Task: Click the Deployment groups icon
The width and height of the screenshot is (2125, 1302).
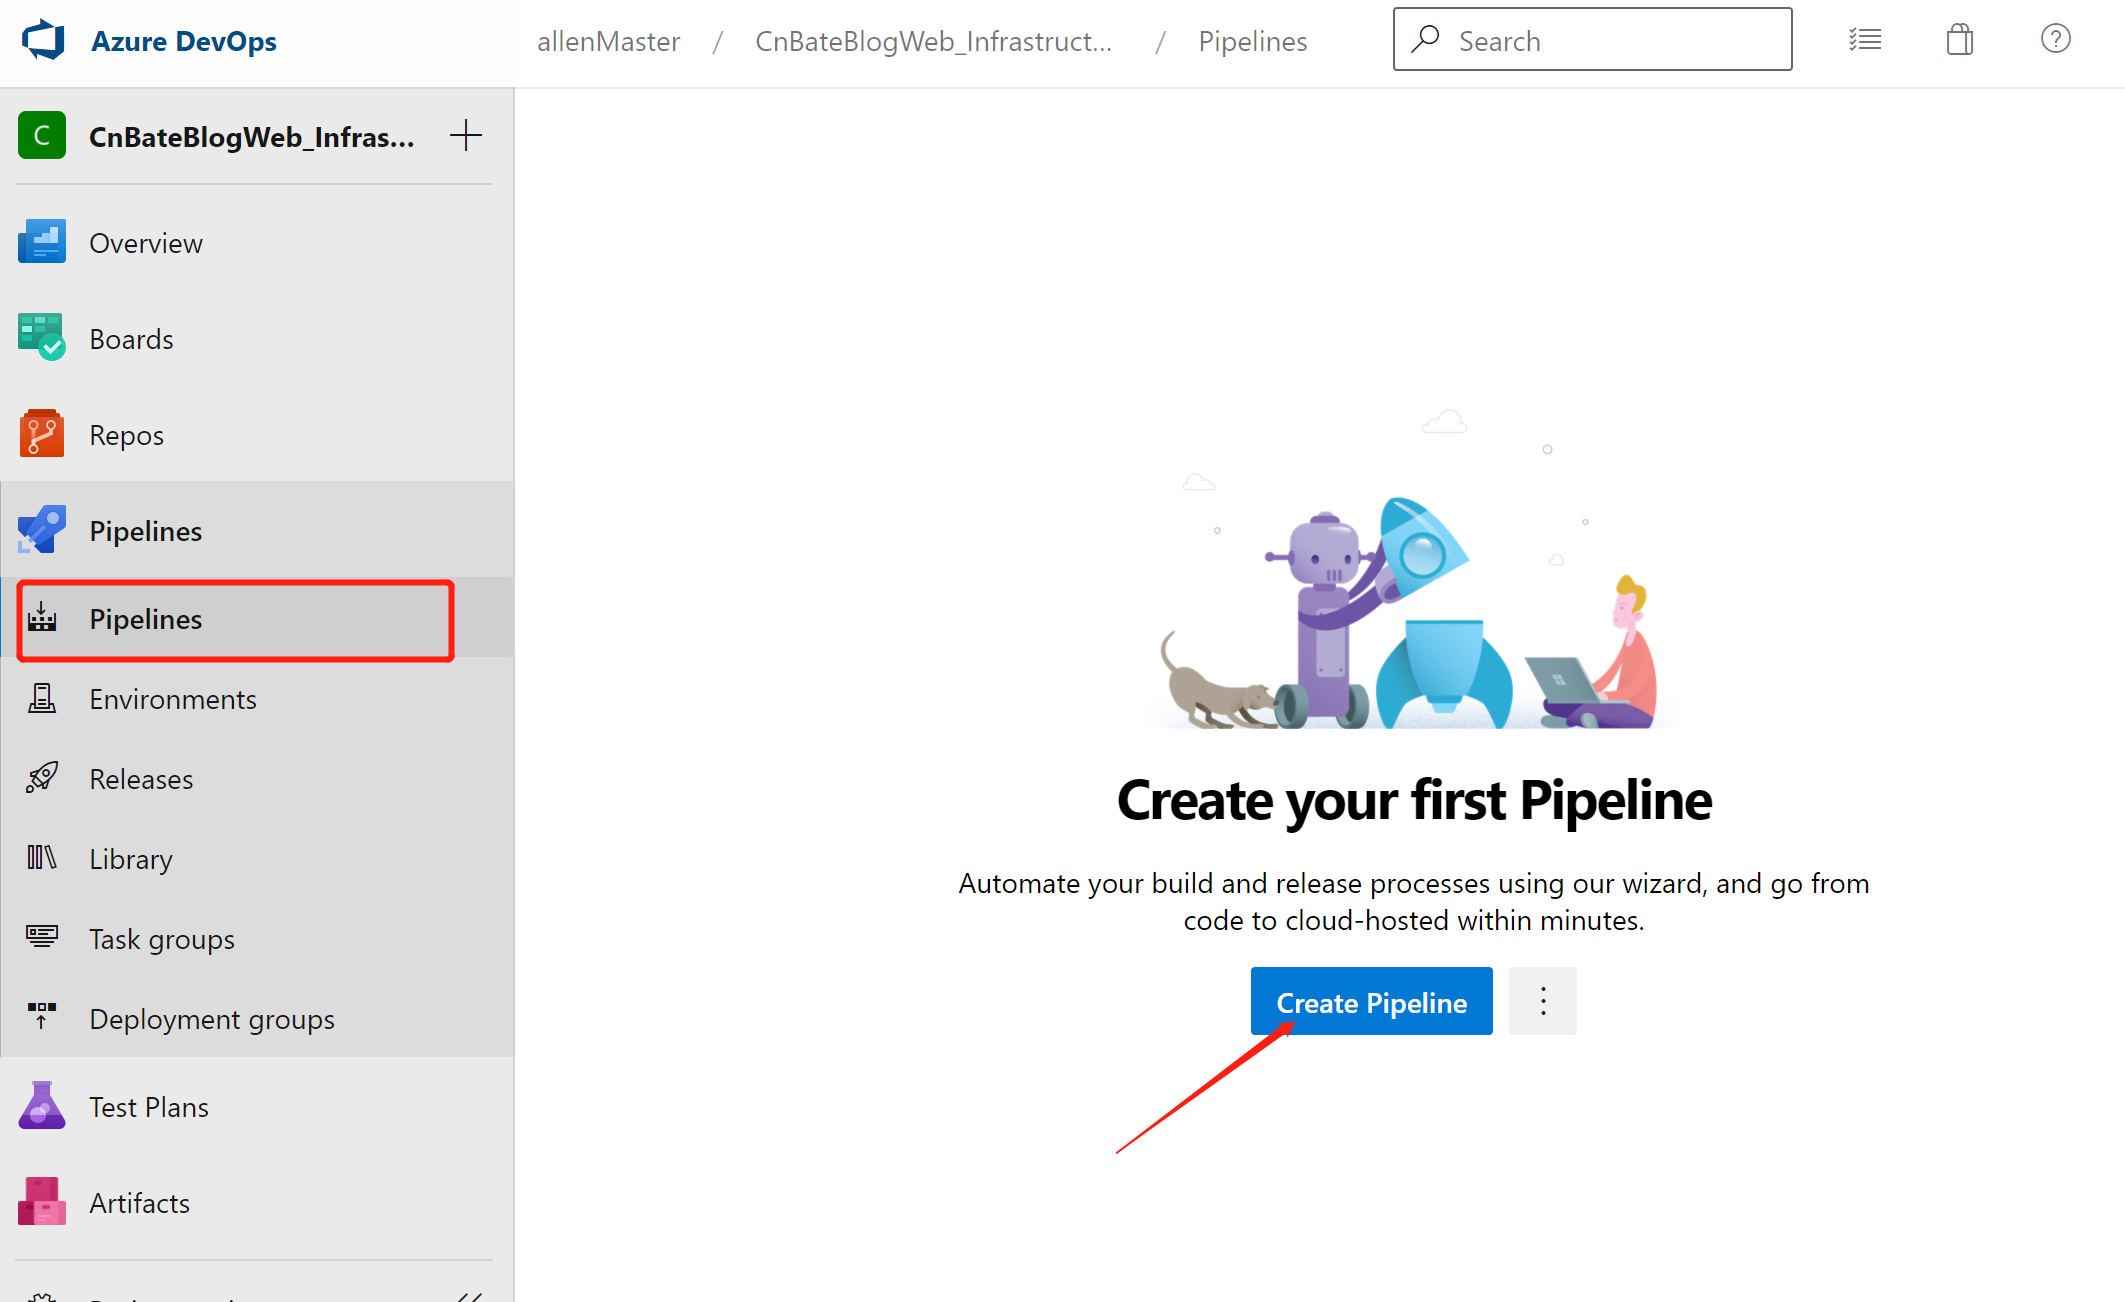Action: tap(42, 1016)
